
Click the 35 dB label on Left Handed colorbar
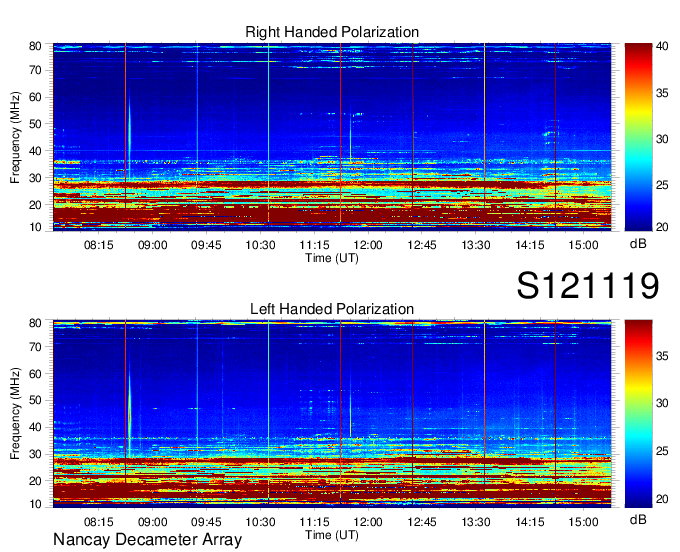(662, 356)
